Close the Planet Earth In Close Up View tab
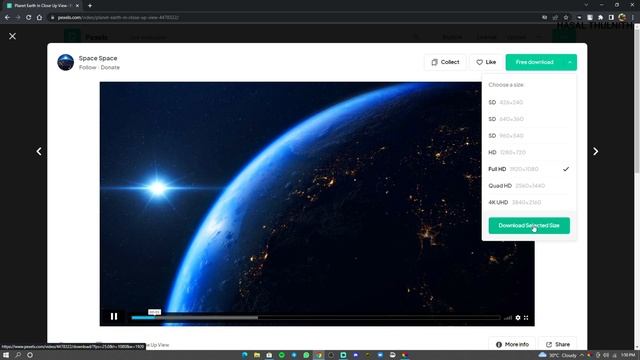This screenshot has height=360, width=640. 78,6
